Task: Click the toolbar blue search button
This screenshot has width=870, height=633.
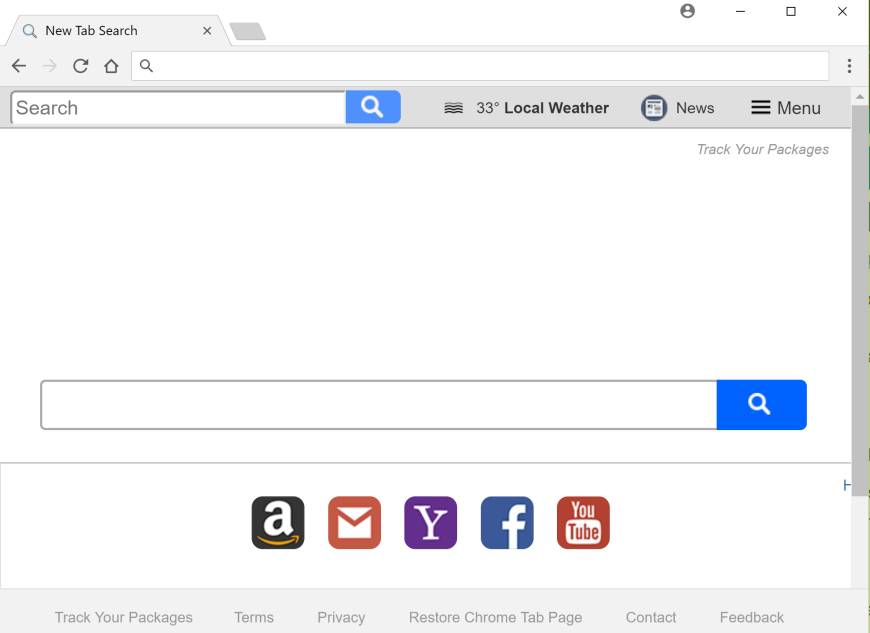Action: click(x=373, y=107)
